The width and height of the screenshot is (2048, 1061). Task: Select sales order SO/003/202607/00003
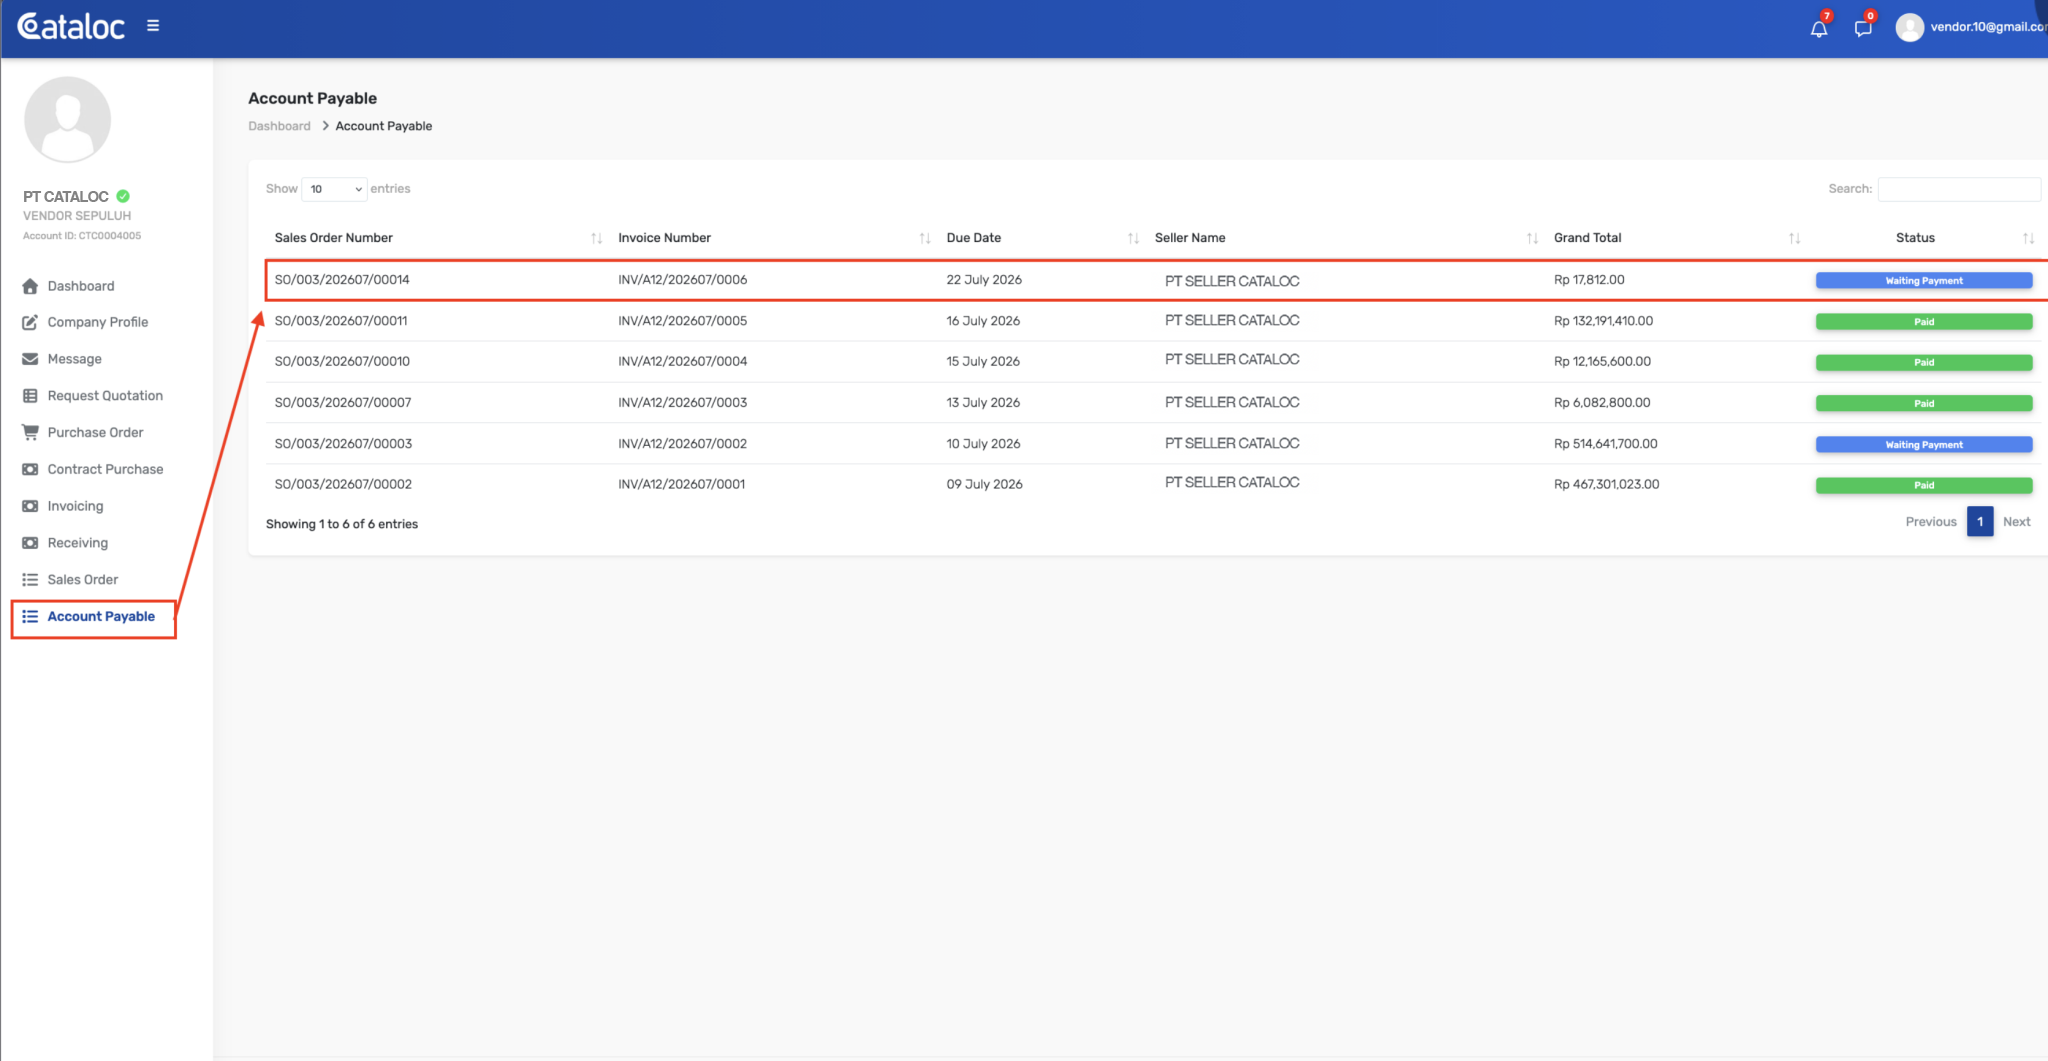343,443
